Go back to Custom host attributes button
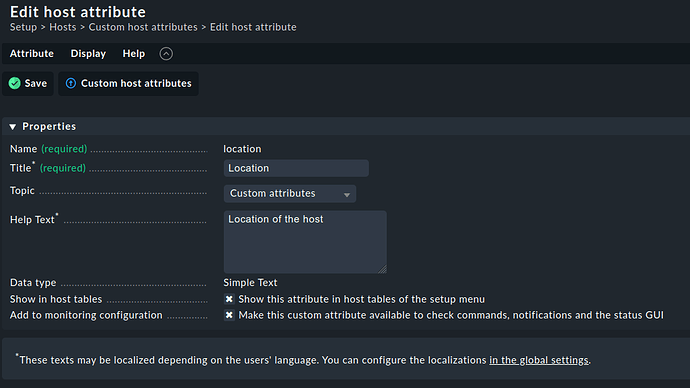690x388 pixels. [128, 84]
